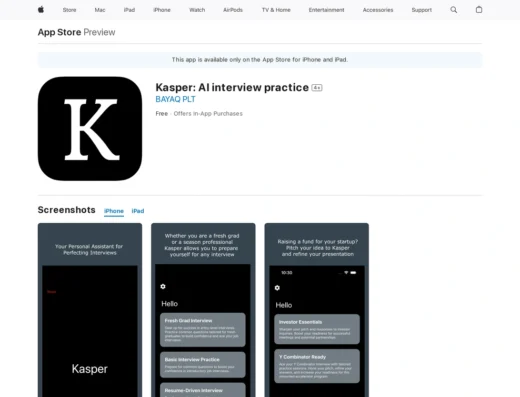Click the Kasper: AI interview practice title
The width and height of the screenshot is (520, 397).
232,87
